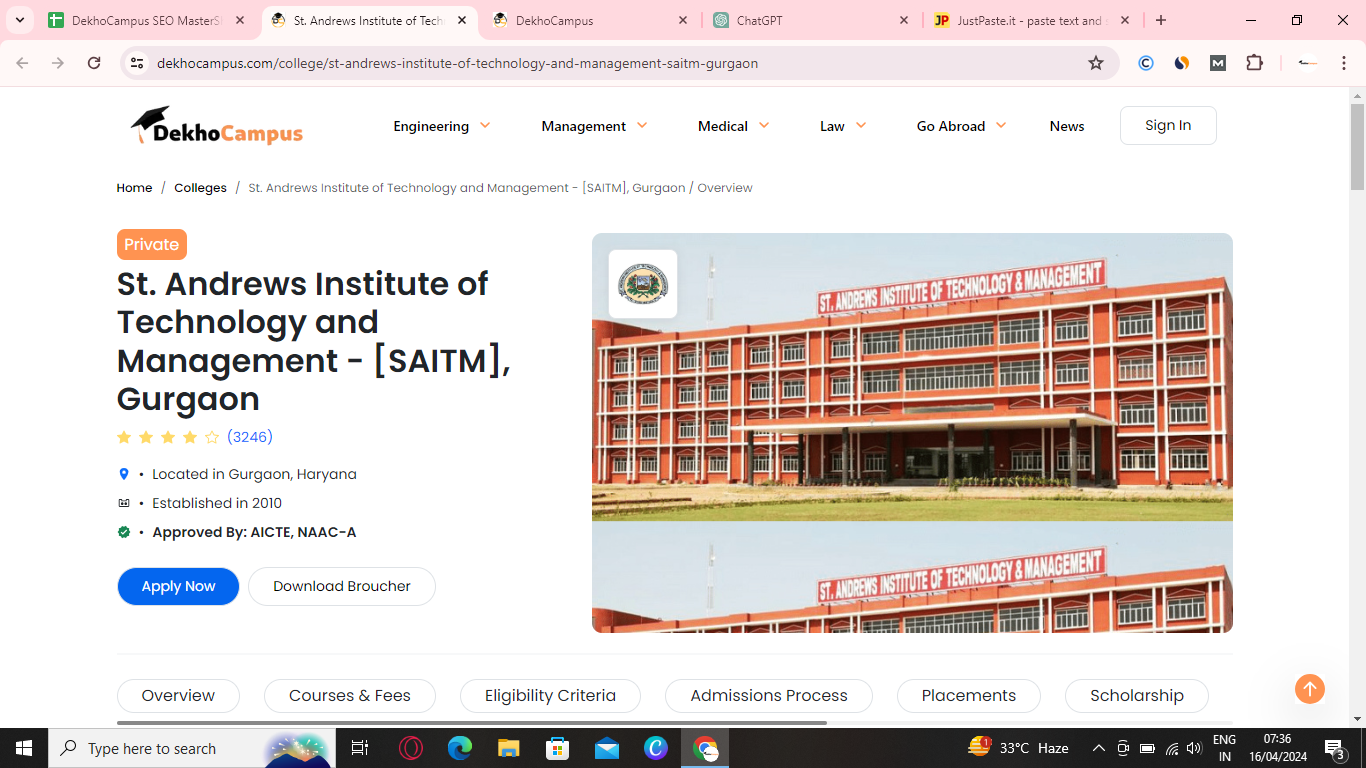Click the Download Broucher button
This screenshot has height=768, width=1366.
tap(342, 587)
